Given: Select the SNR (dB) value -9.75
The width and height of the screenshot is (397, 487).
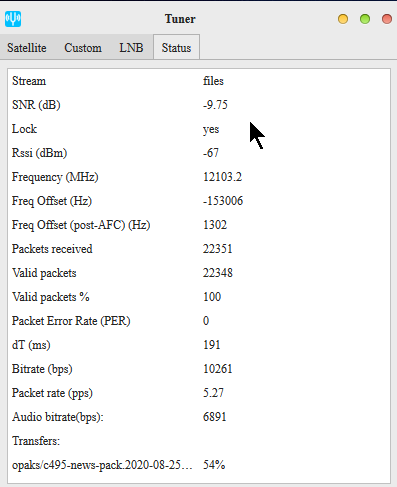Looking at the screenshot, I should click(215, 105).
